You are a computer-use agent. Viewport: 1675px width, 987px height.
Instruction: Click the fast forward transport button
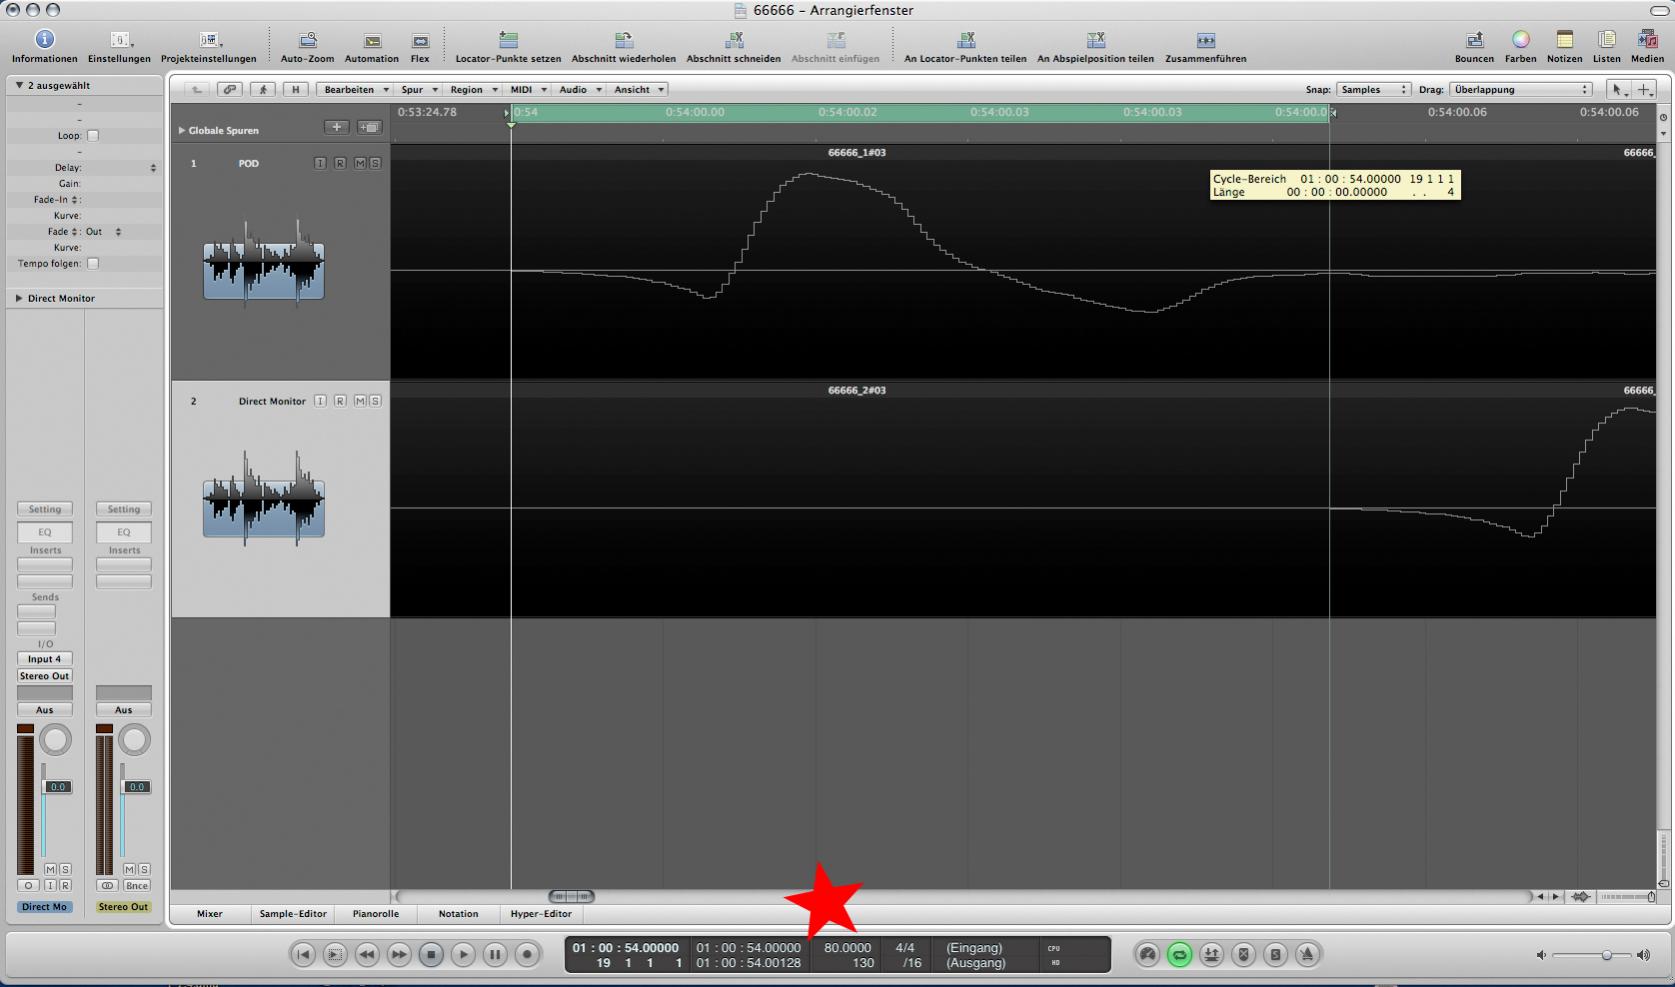pos(399,954)
